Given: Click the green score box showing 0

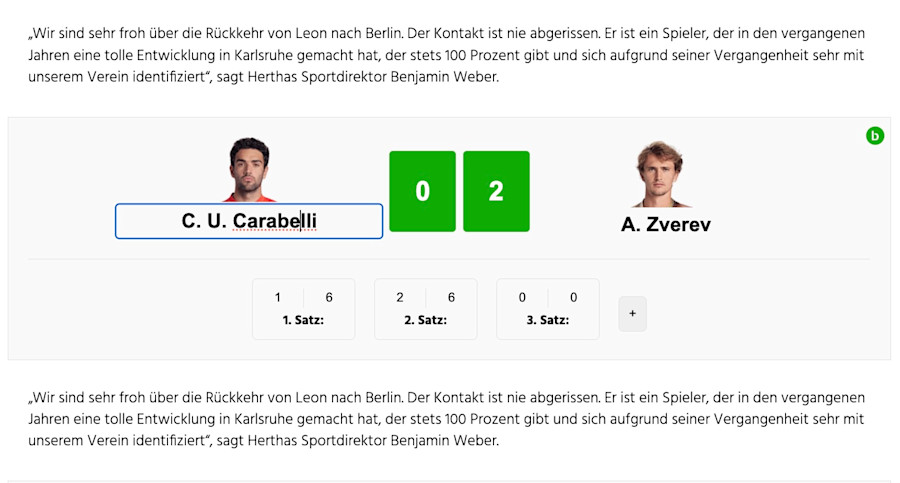Looking at the screenshot, I should [x=422, y=191].
